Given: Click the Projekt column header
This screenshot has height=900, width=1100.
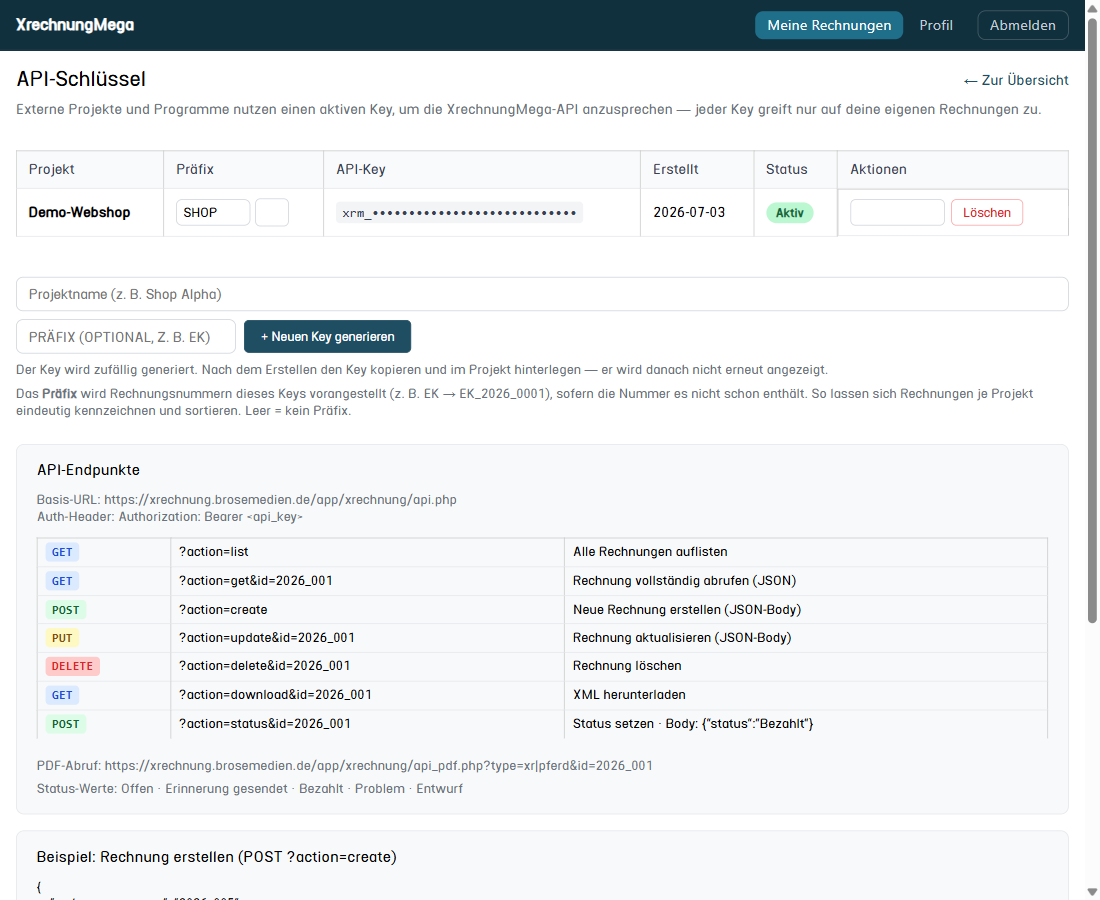Looking at the screenshot, I should [51, 169].
